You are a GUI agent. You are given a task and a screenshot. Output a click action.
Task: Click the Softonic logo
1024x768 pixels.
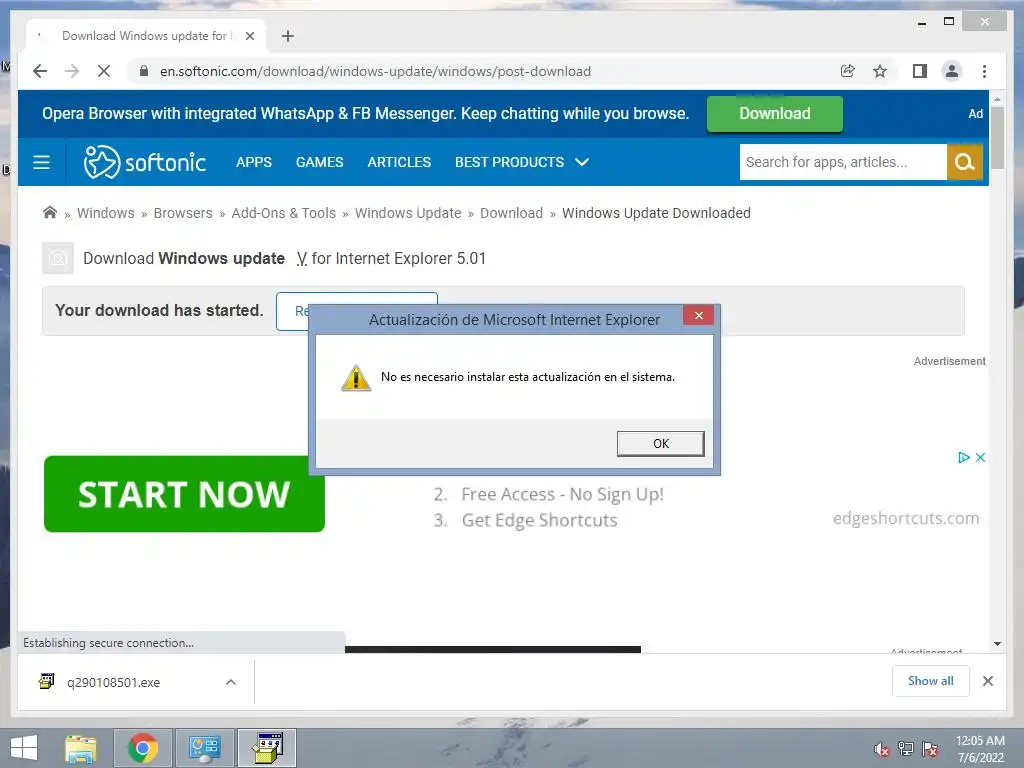(145, 162)
